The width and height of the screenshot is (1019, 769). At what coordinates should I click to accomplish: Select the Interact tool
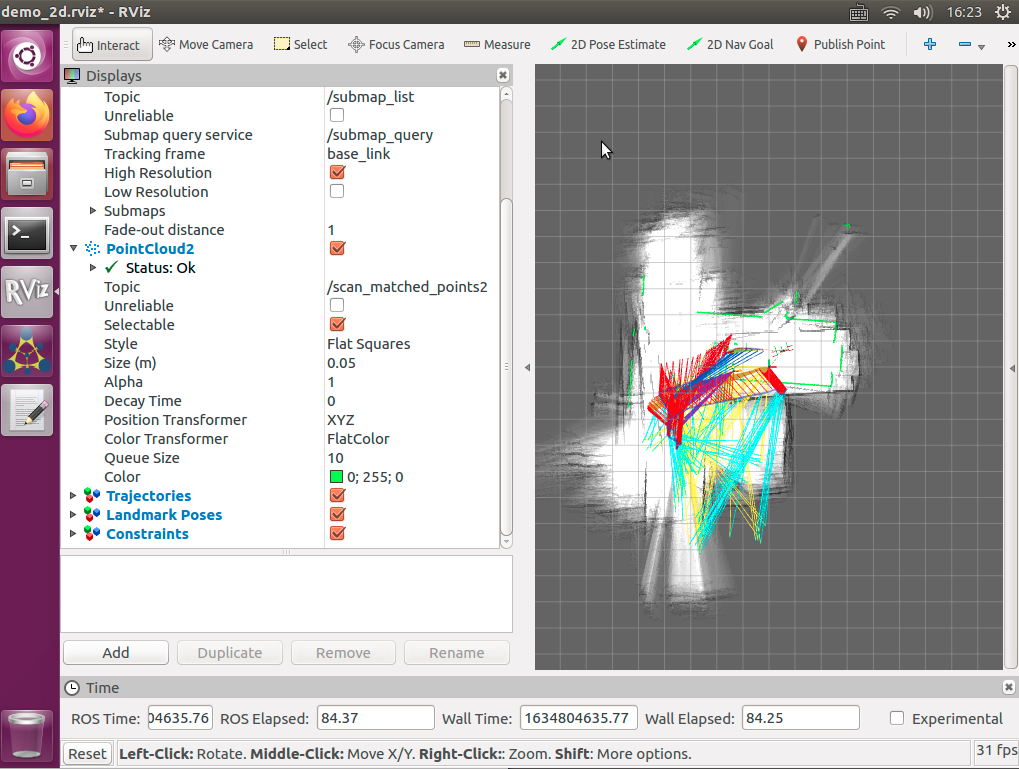coord(110,44)
